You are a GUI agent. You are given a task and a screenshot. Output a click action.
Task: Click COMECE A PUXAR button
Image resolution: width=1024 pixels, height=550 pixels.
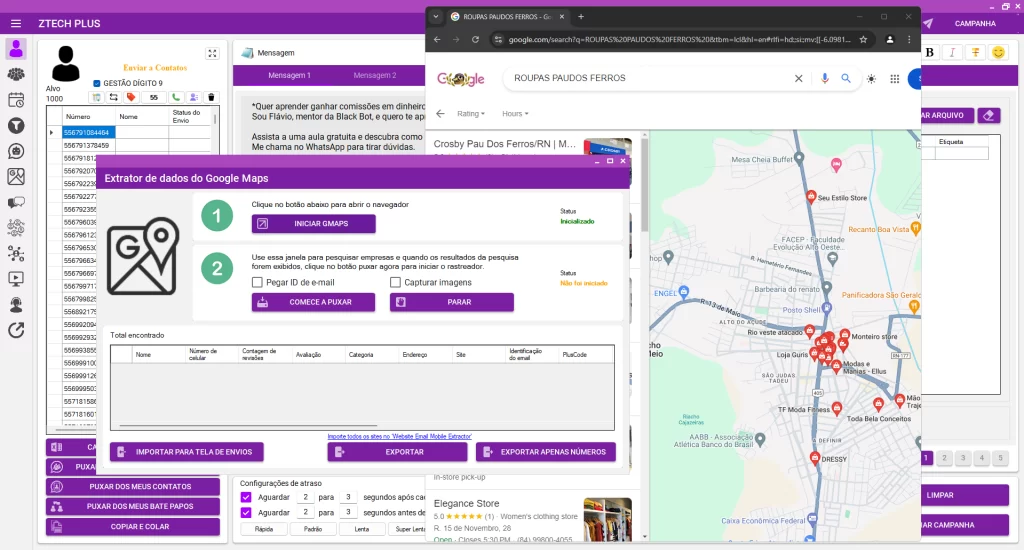tap(313, 302)
